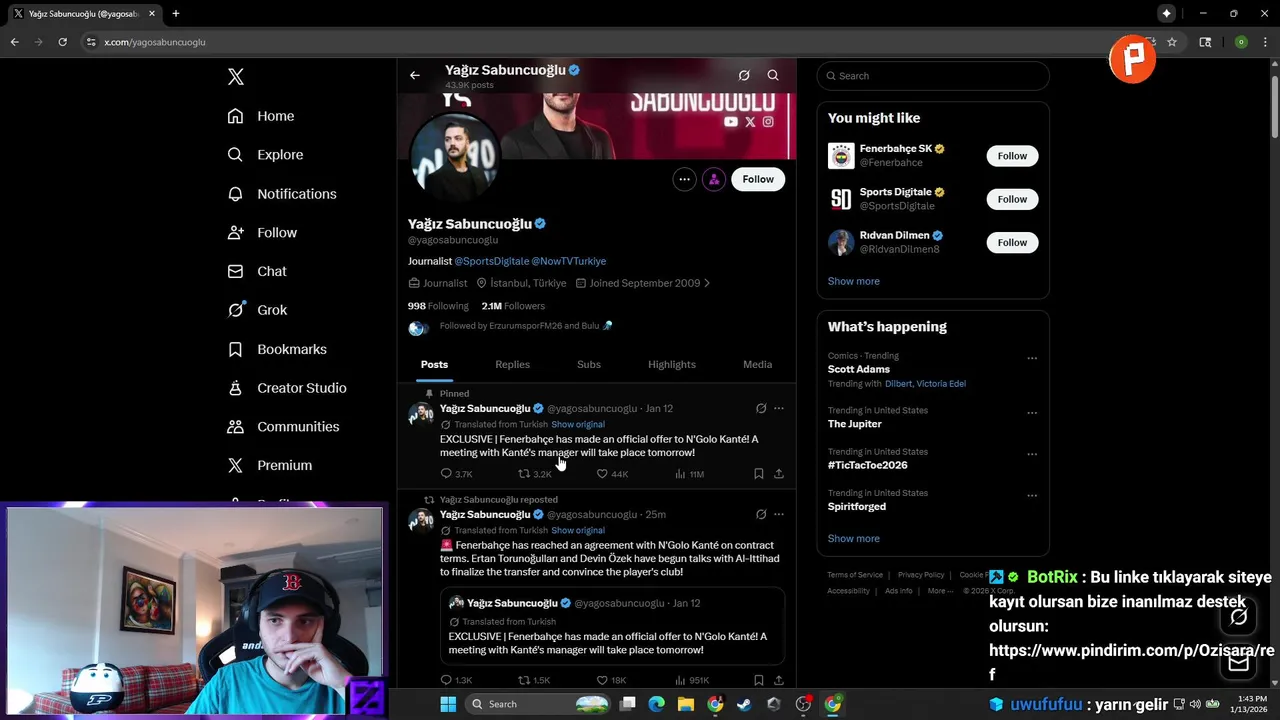This screenshot has width=1280, height=720.
Task: Open Bookmarks from the sidebar
Action: (276, 349)
